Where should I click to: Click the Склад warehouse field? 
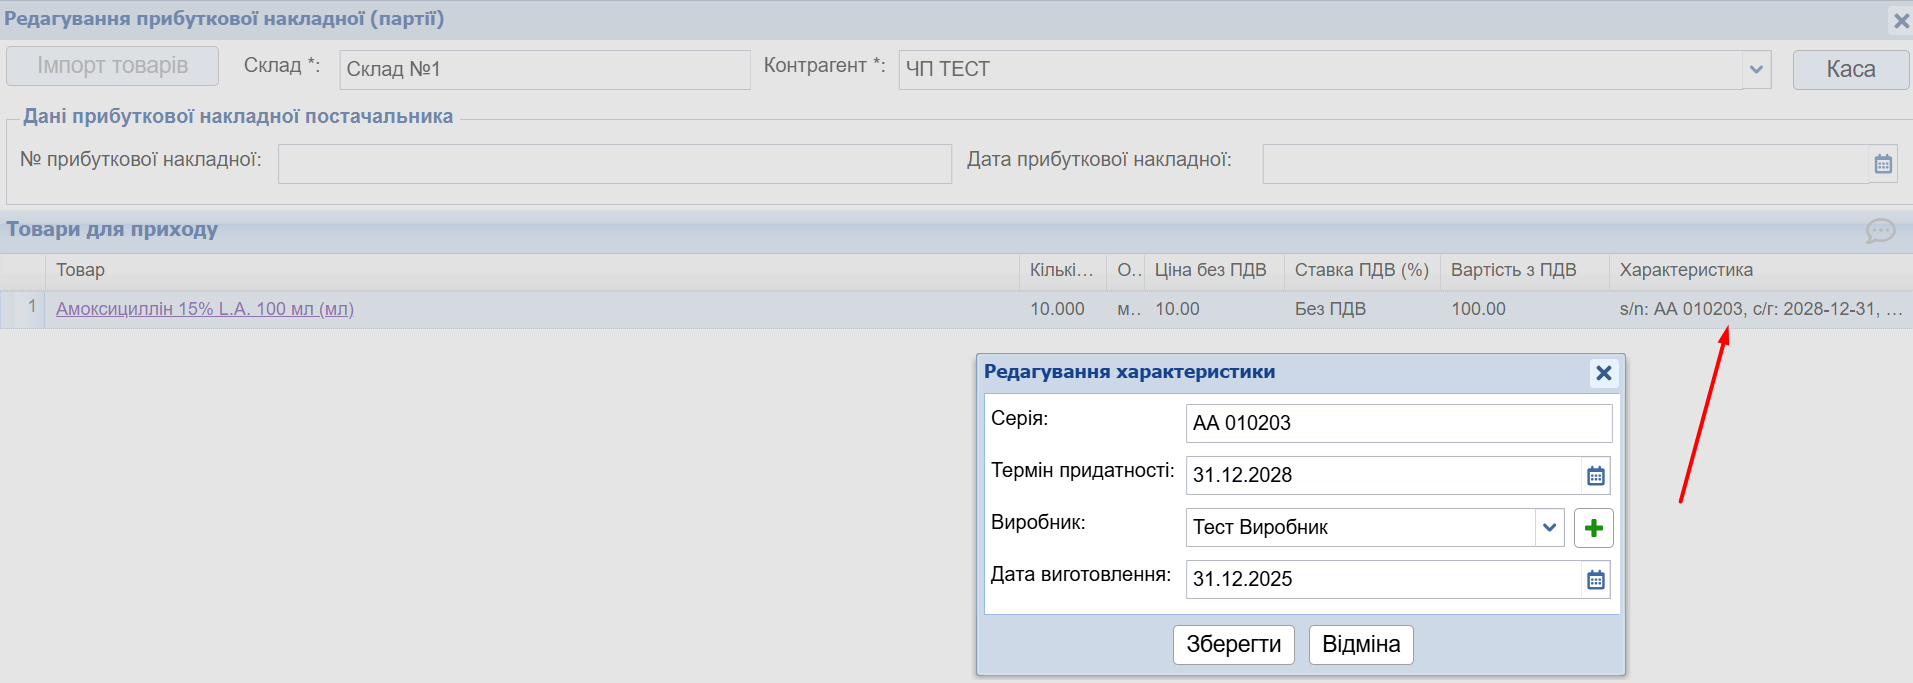(x=544, y=70)
